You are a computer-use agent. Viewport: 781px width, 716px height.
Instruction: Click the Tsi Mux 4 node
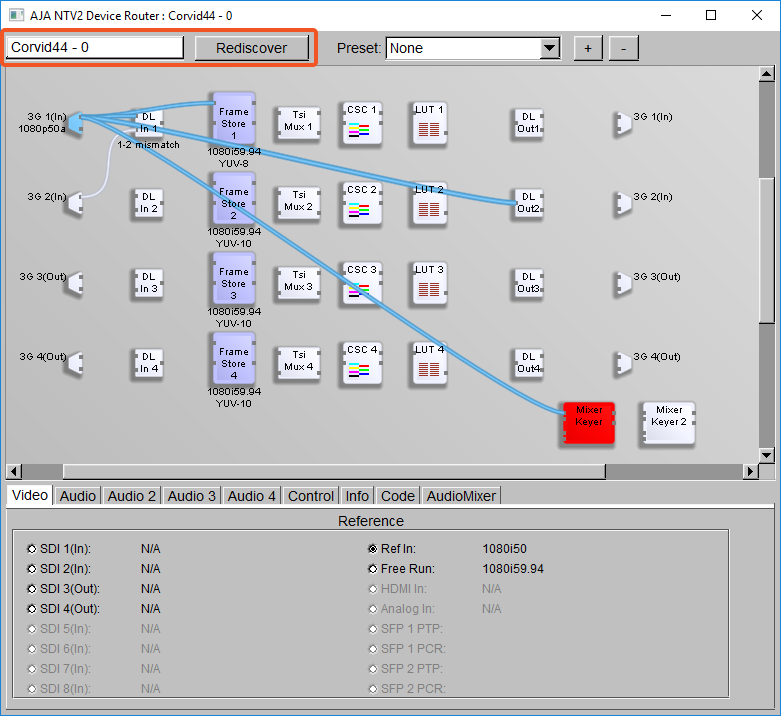pos(297,363)
